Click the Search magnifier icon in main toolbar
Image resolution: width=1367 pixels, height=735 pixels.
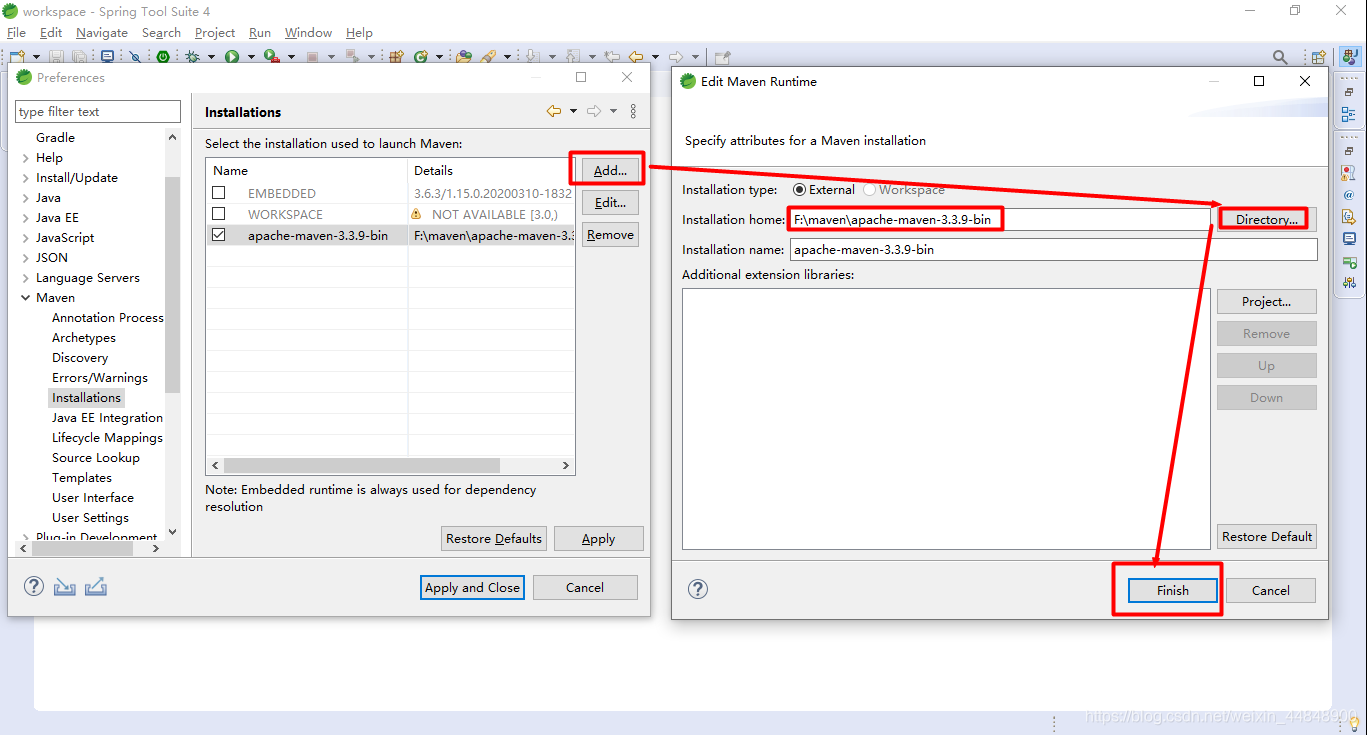tap(1280, 57)
